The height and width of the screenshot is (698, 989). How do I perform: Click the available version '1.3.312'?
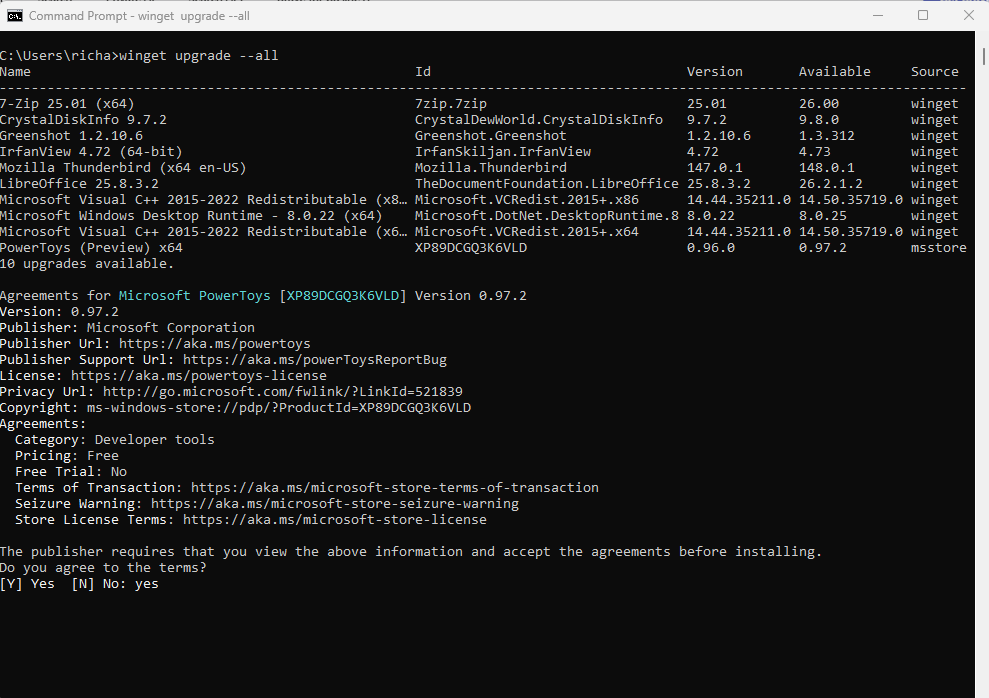827,136
